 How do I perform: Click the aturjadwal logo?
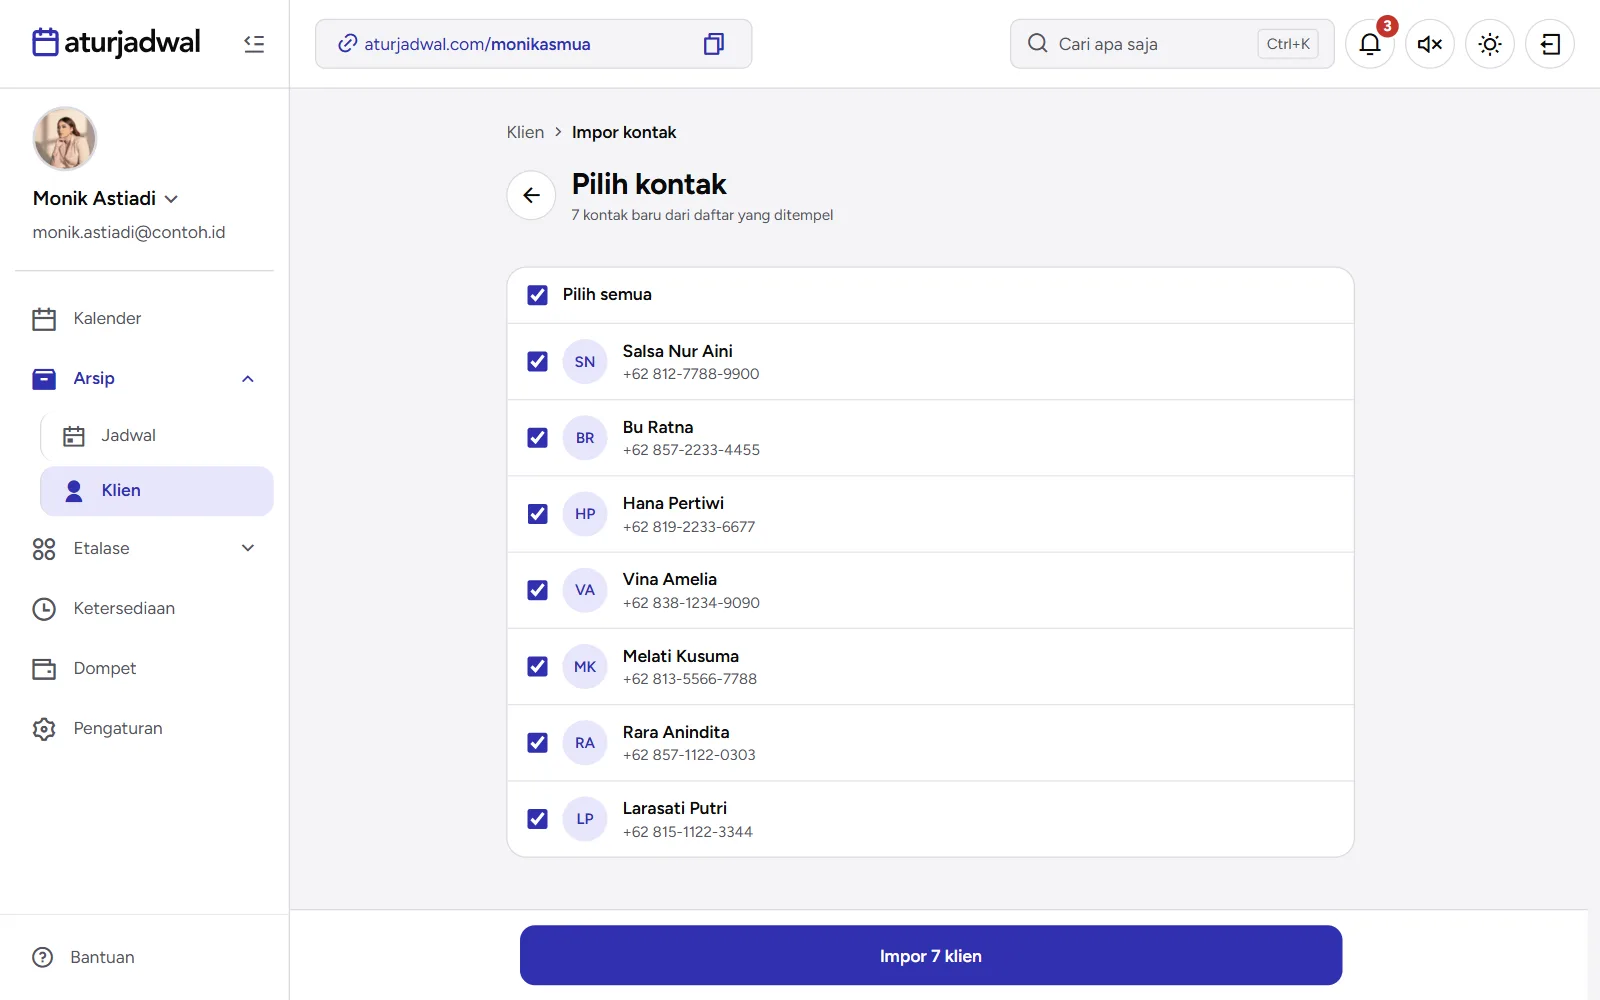coord(116,42)
